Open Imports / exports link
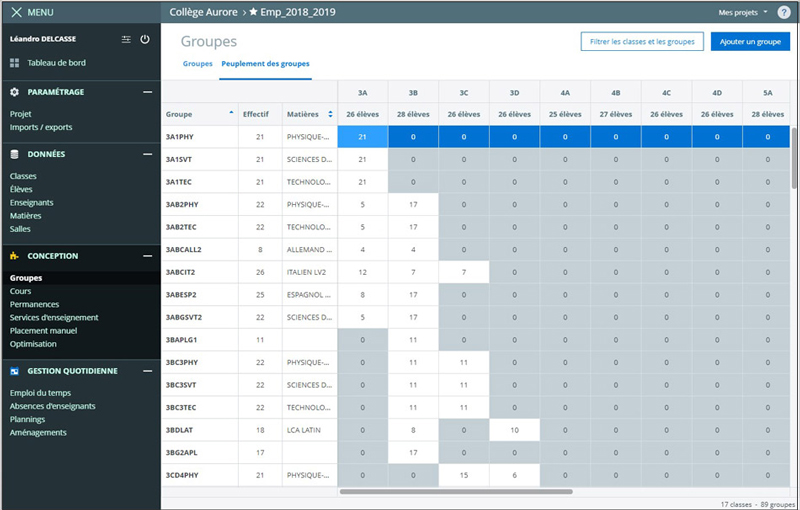The width and height of the screenshot is (800, 510). [41, 127]
